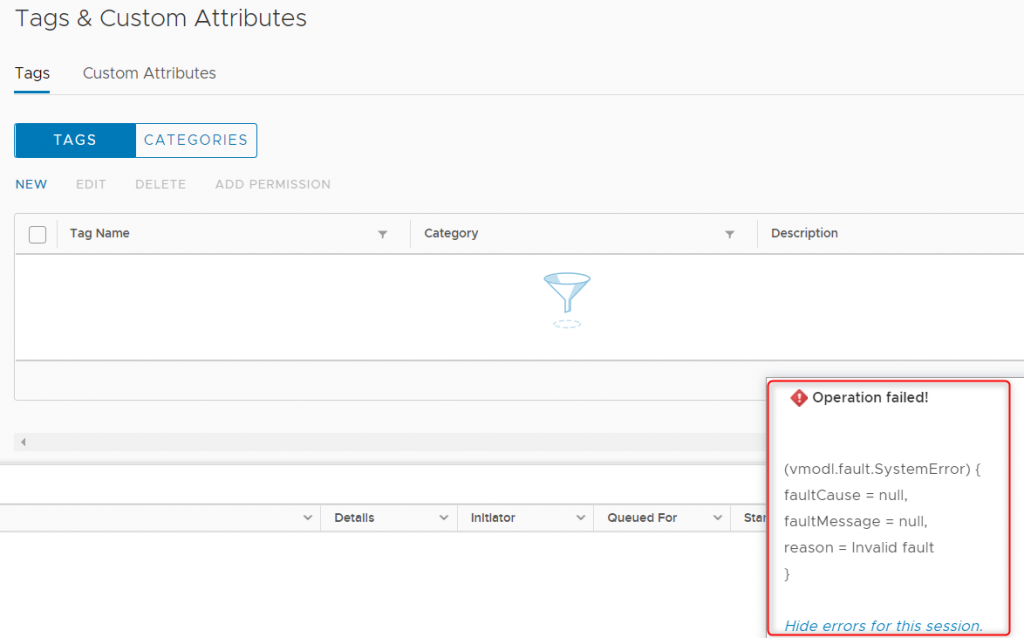Open the dropdown left of Details column

click(307, 518)
